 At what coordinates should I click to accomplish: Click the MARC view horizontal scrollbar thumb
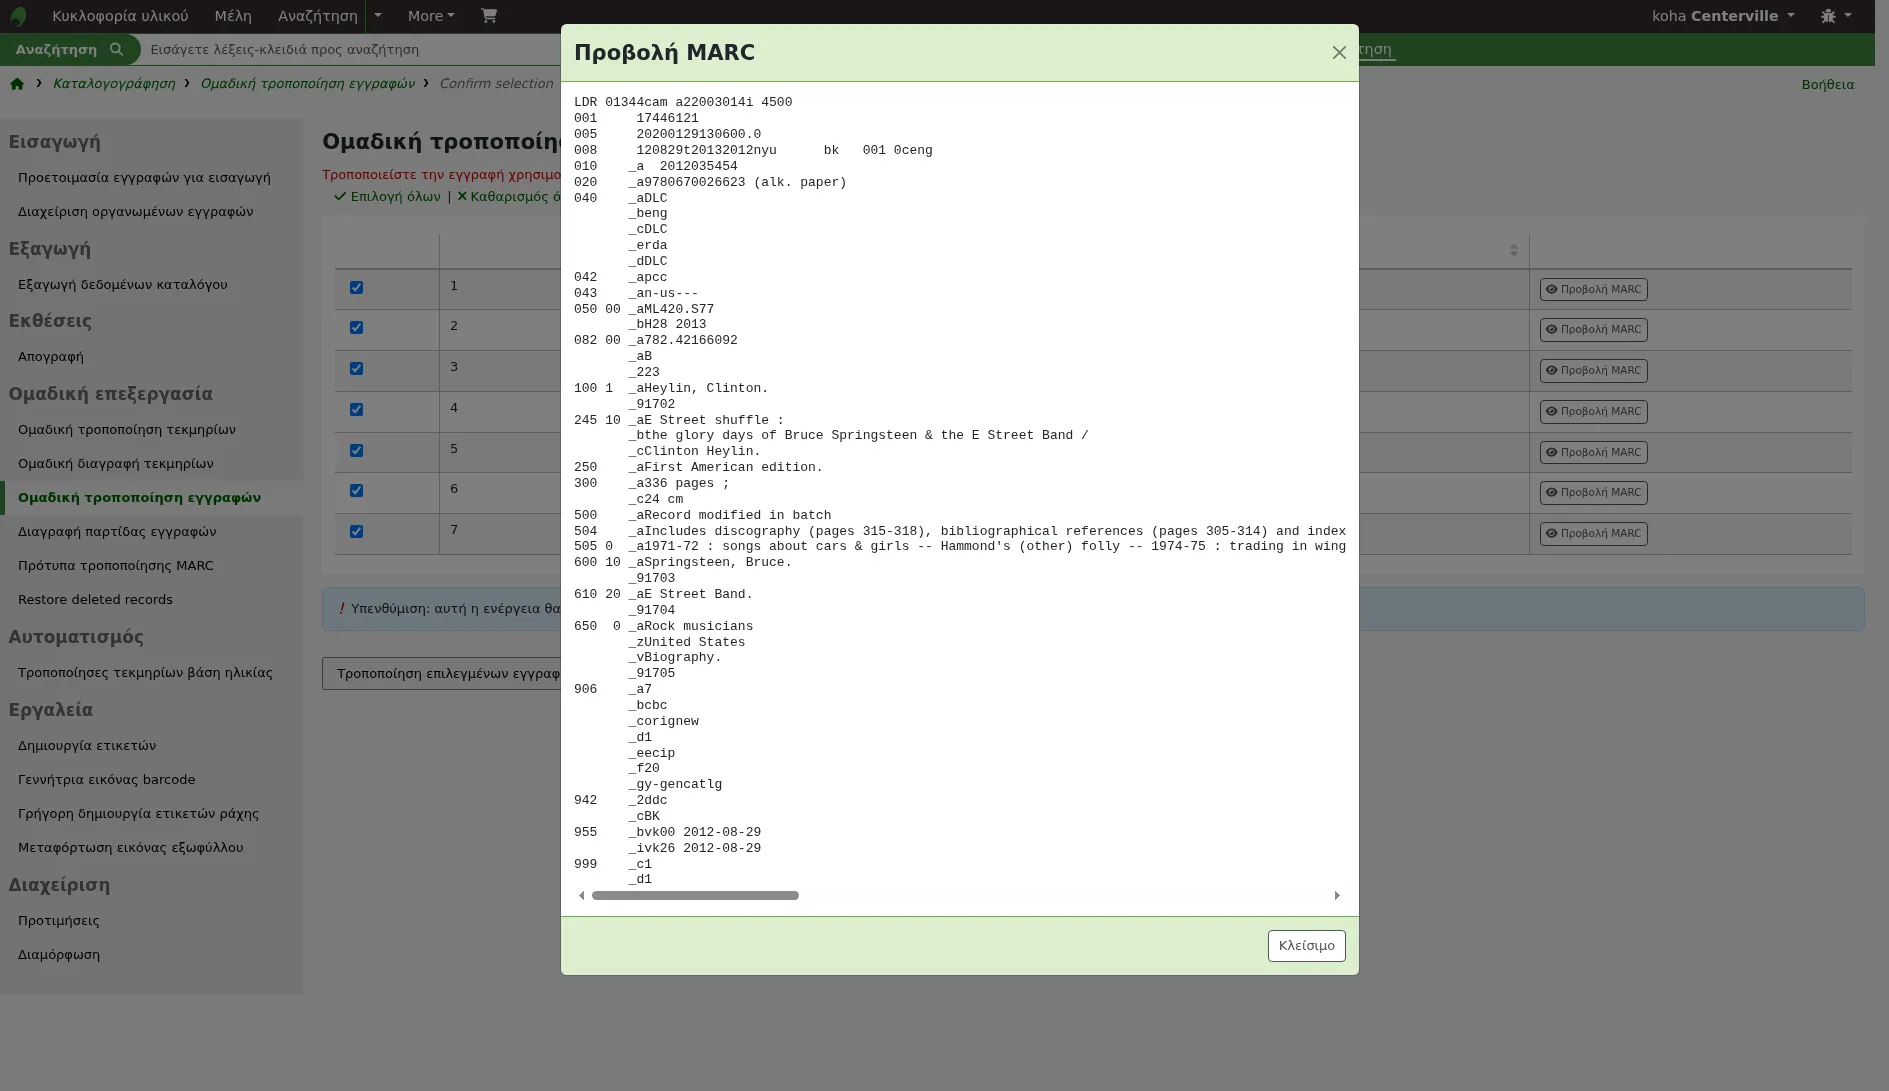pyautogui.click(x=695, y=896)
